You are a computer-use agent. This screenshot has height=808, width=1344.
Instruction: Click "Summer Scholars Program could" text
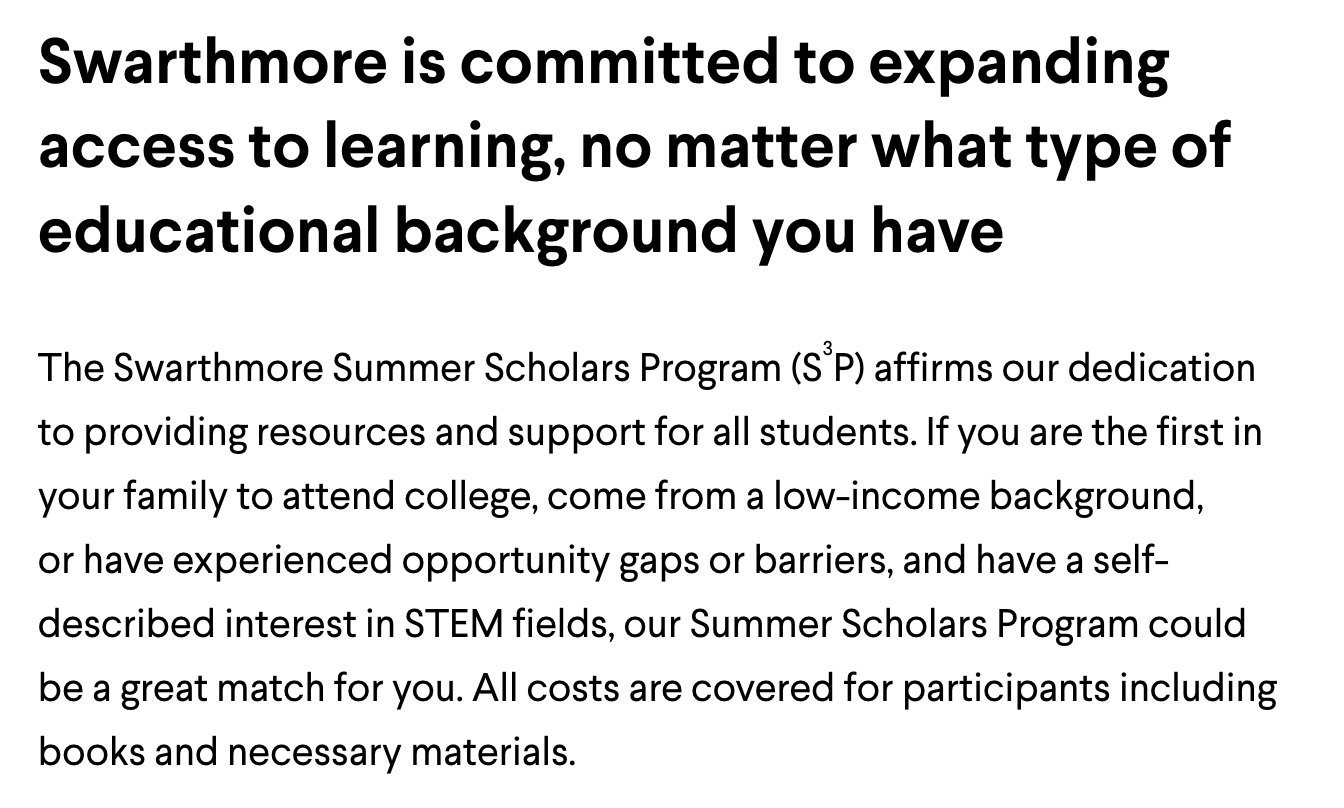[x=968, y=625]
